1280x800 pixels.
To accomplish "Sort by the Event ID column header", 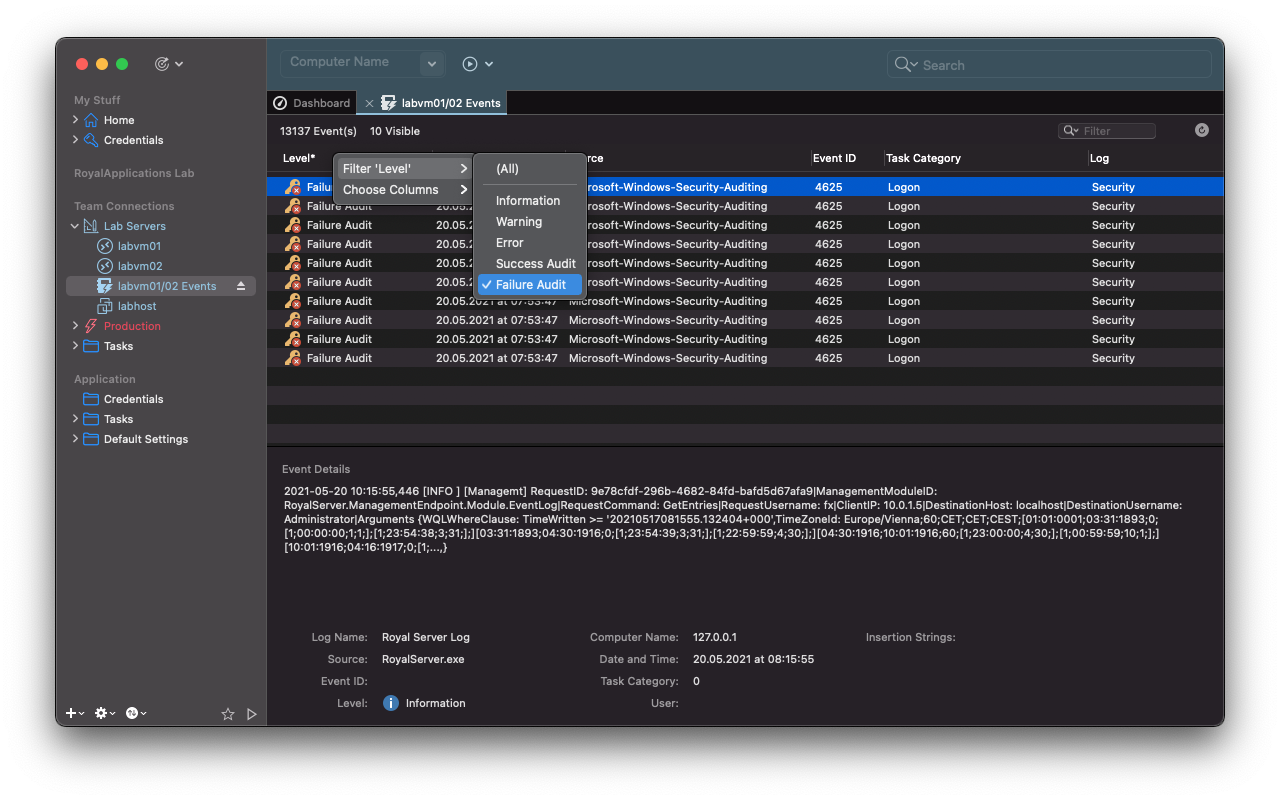I will pos(835,158).
